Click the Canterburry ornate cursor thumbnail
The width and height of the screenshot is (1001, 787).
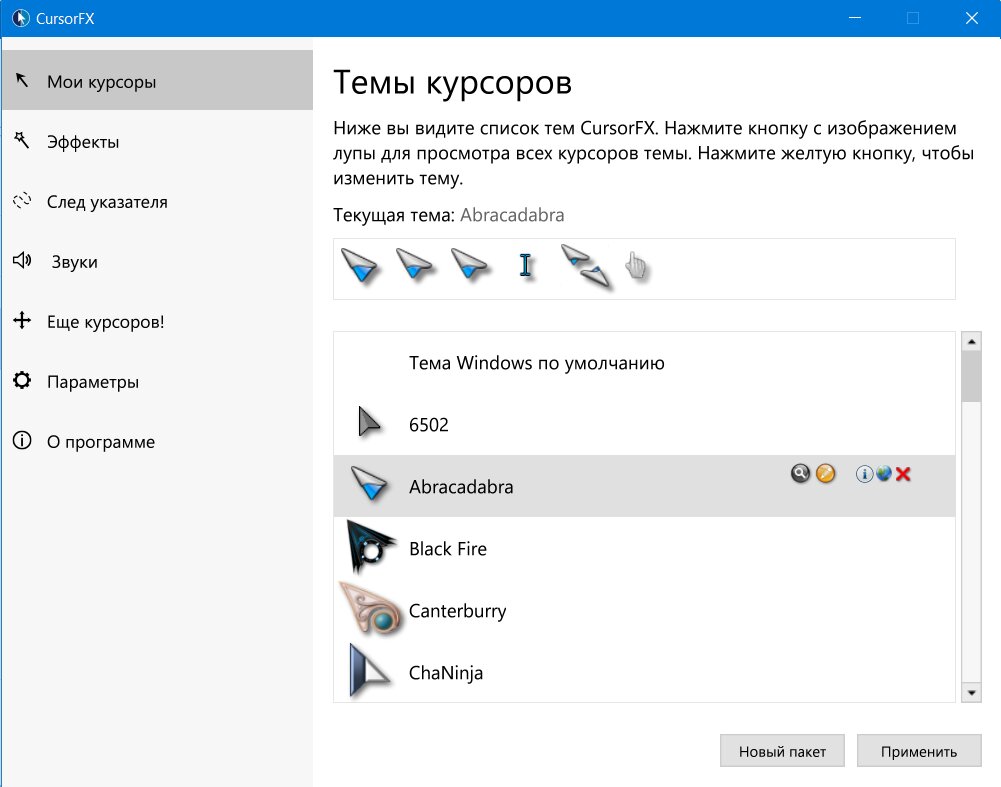point(370,609)
